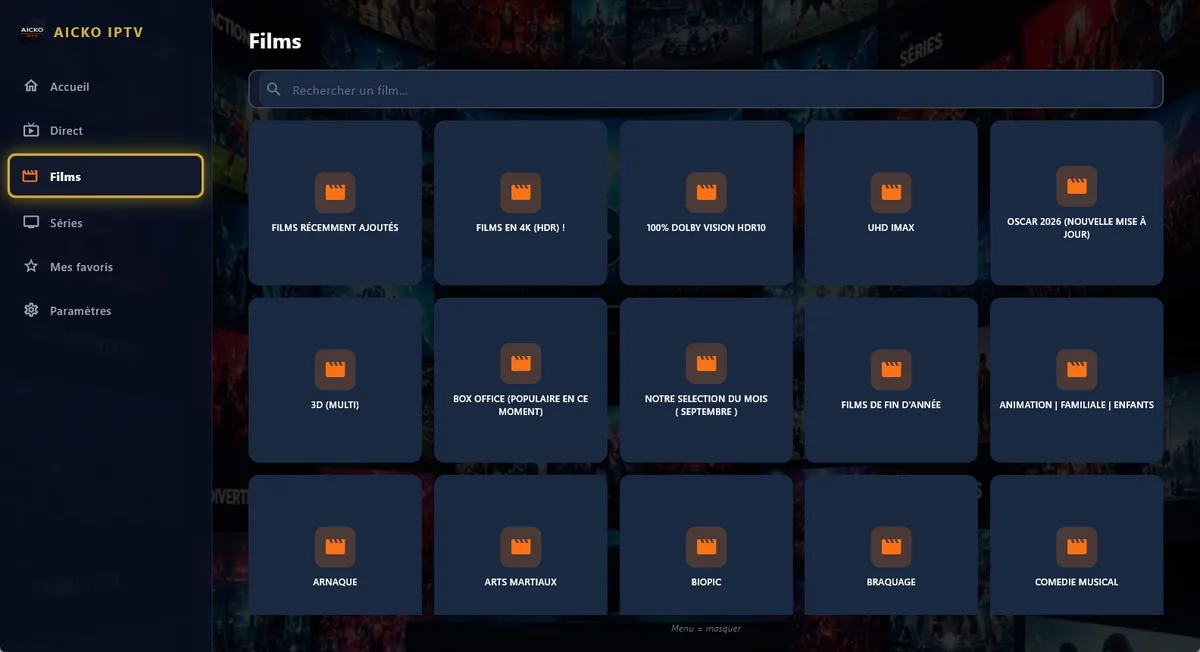Click the clapperboard icon of Comedie Musical
Viewport: 1200px width, 652px height.
click(x=1077, y=547)
